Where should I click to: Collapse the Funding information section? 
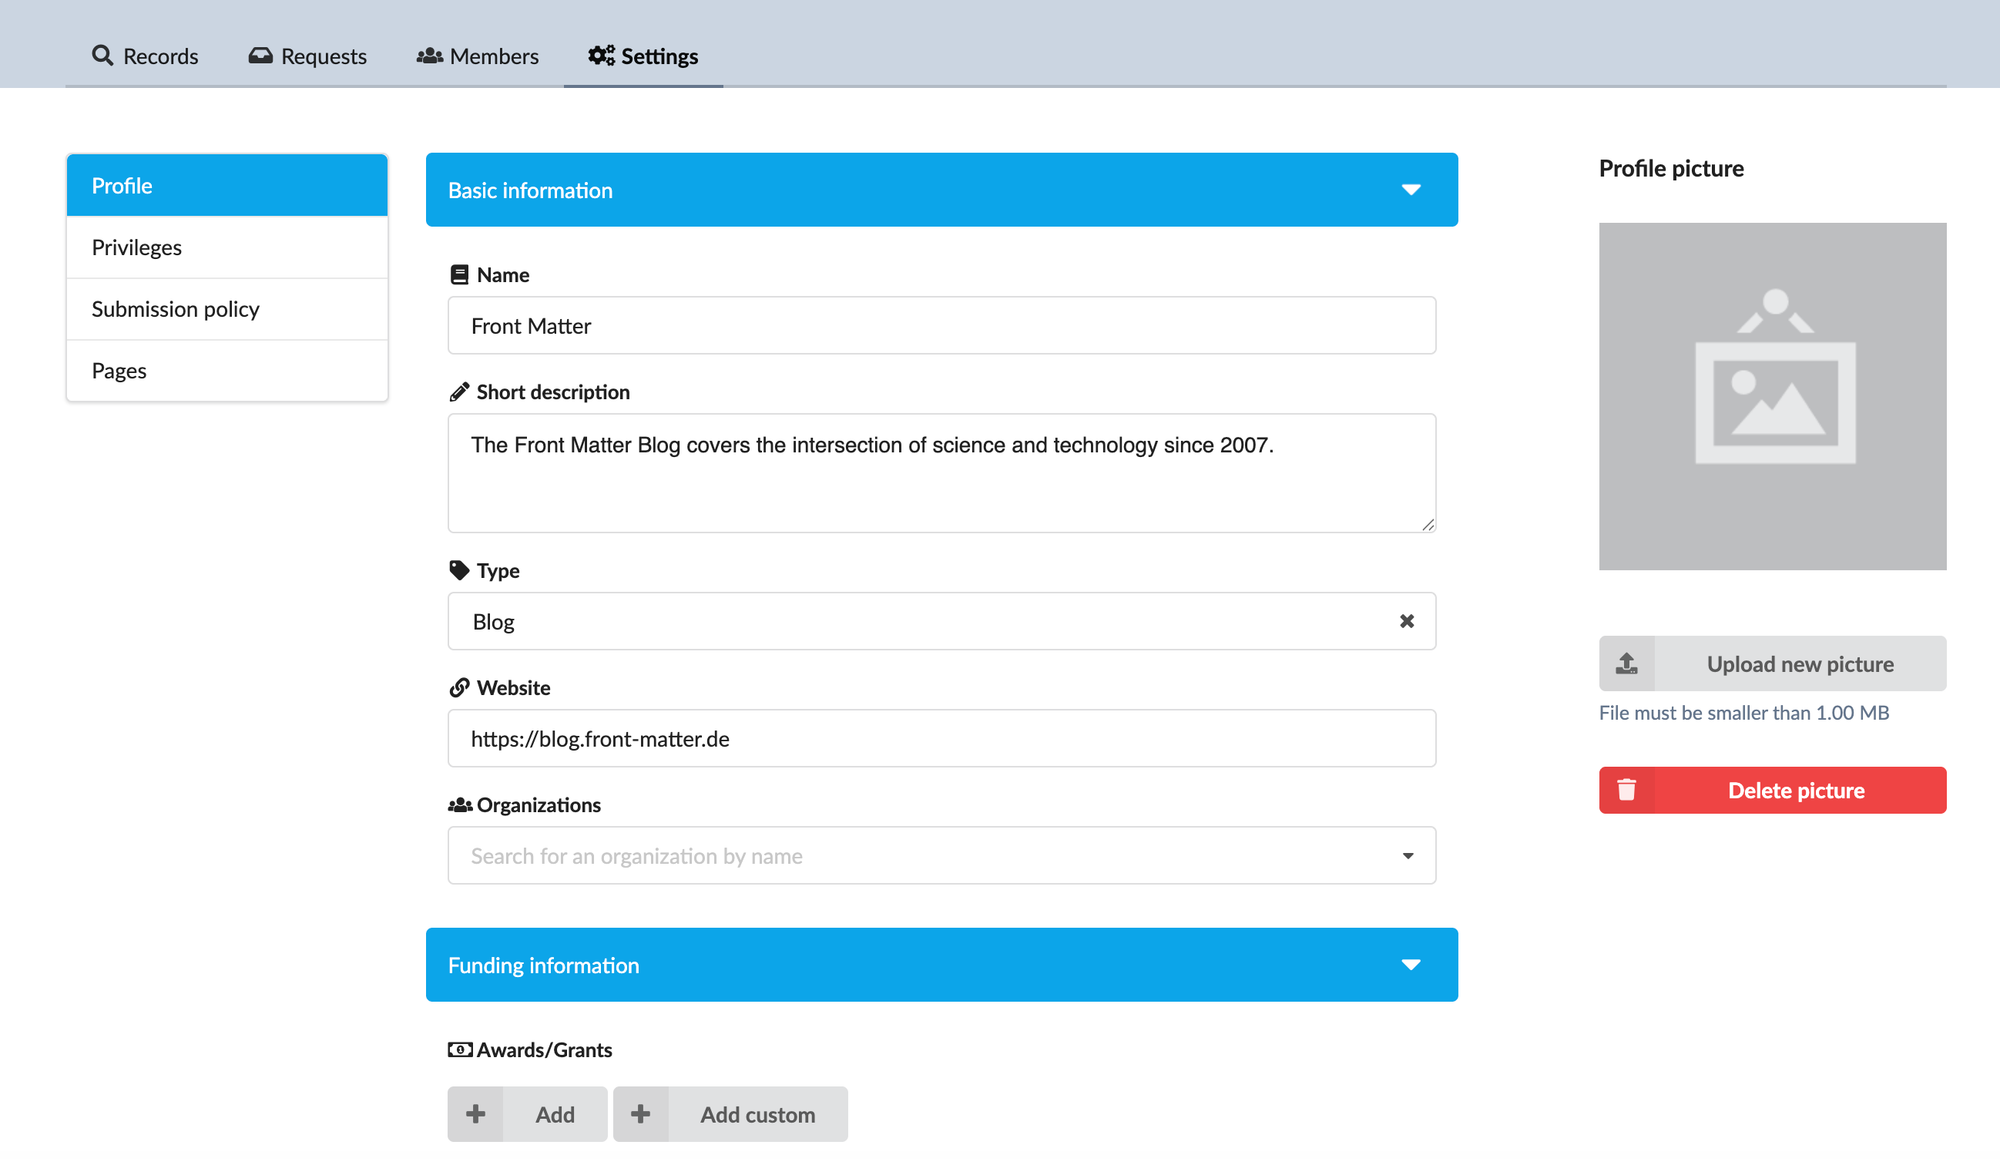(x=1411, y=965)
